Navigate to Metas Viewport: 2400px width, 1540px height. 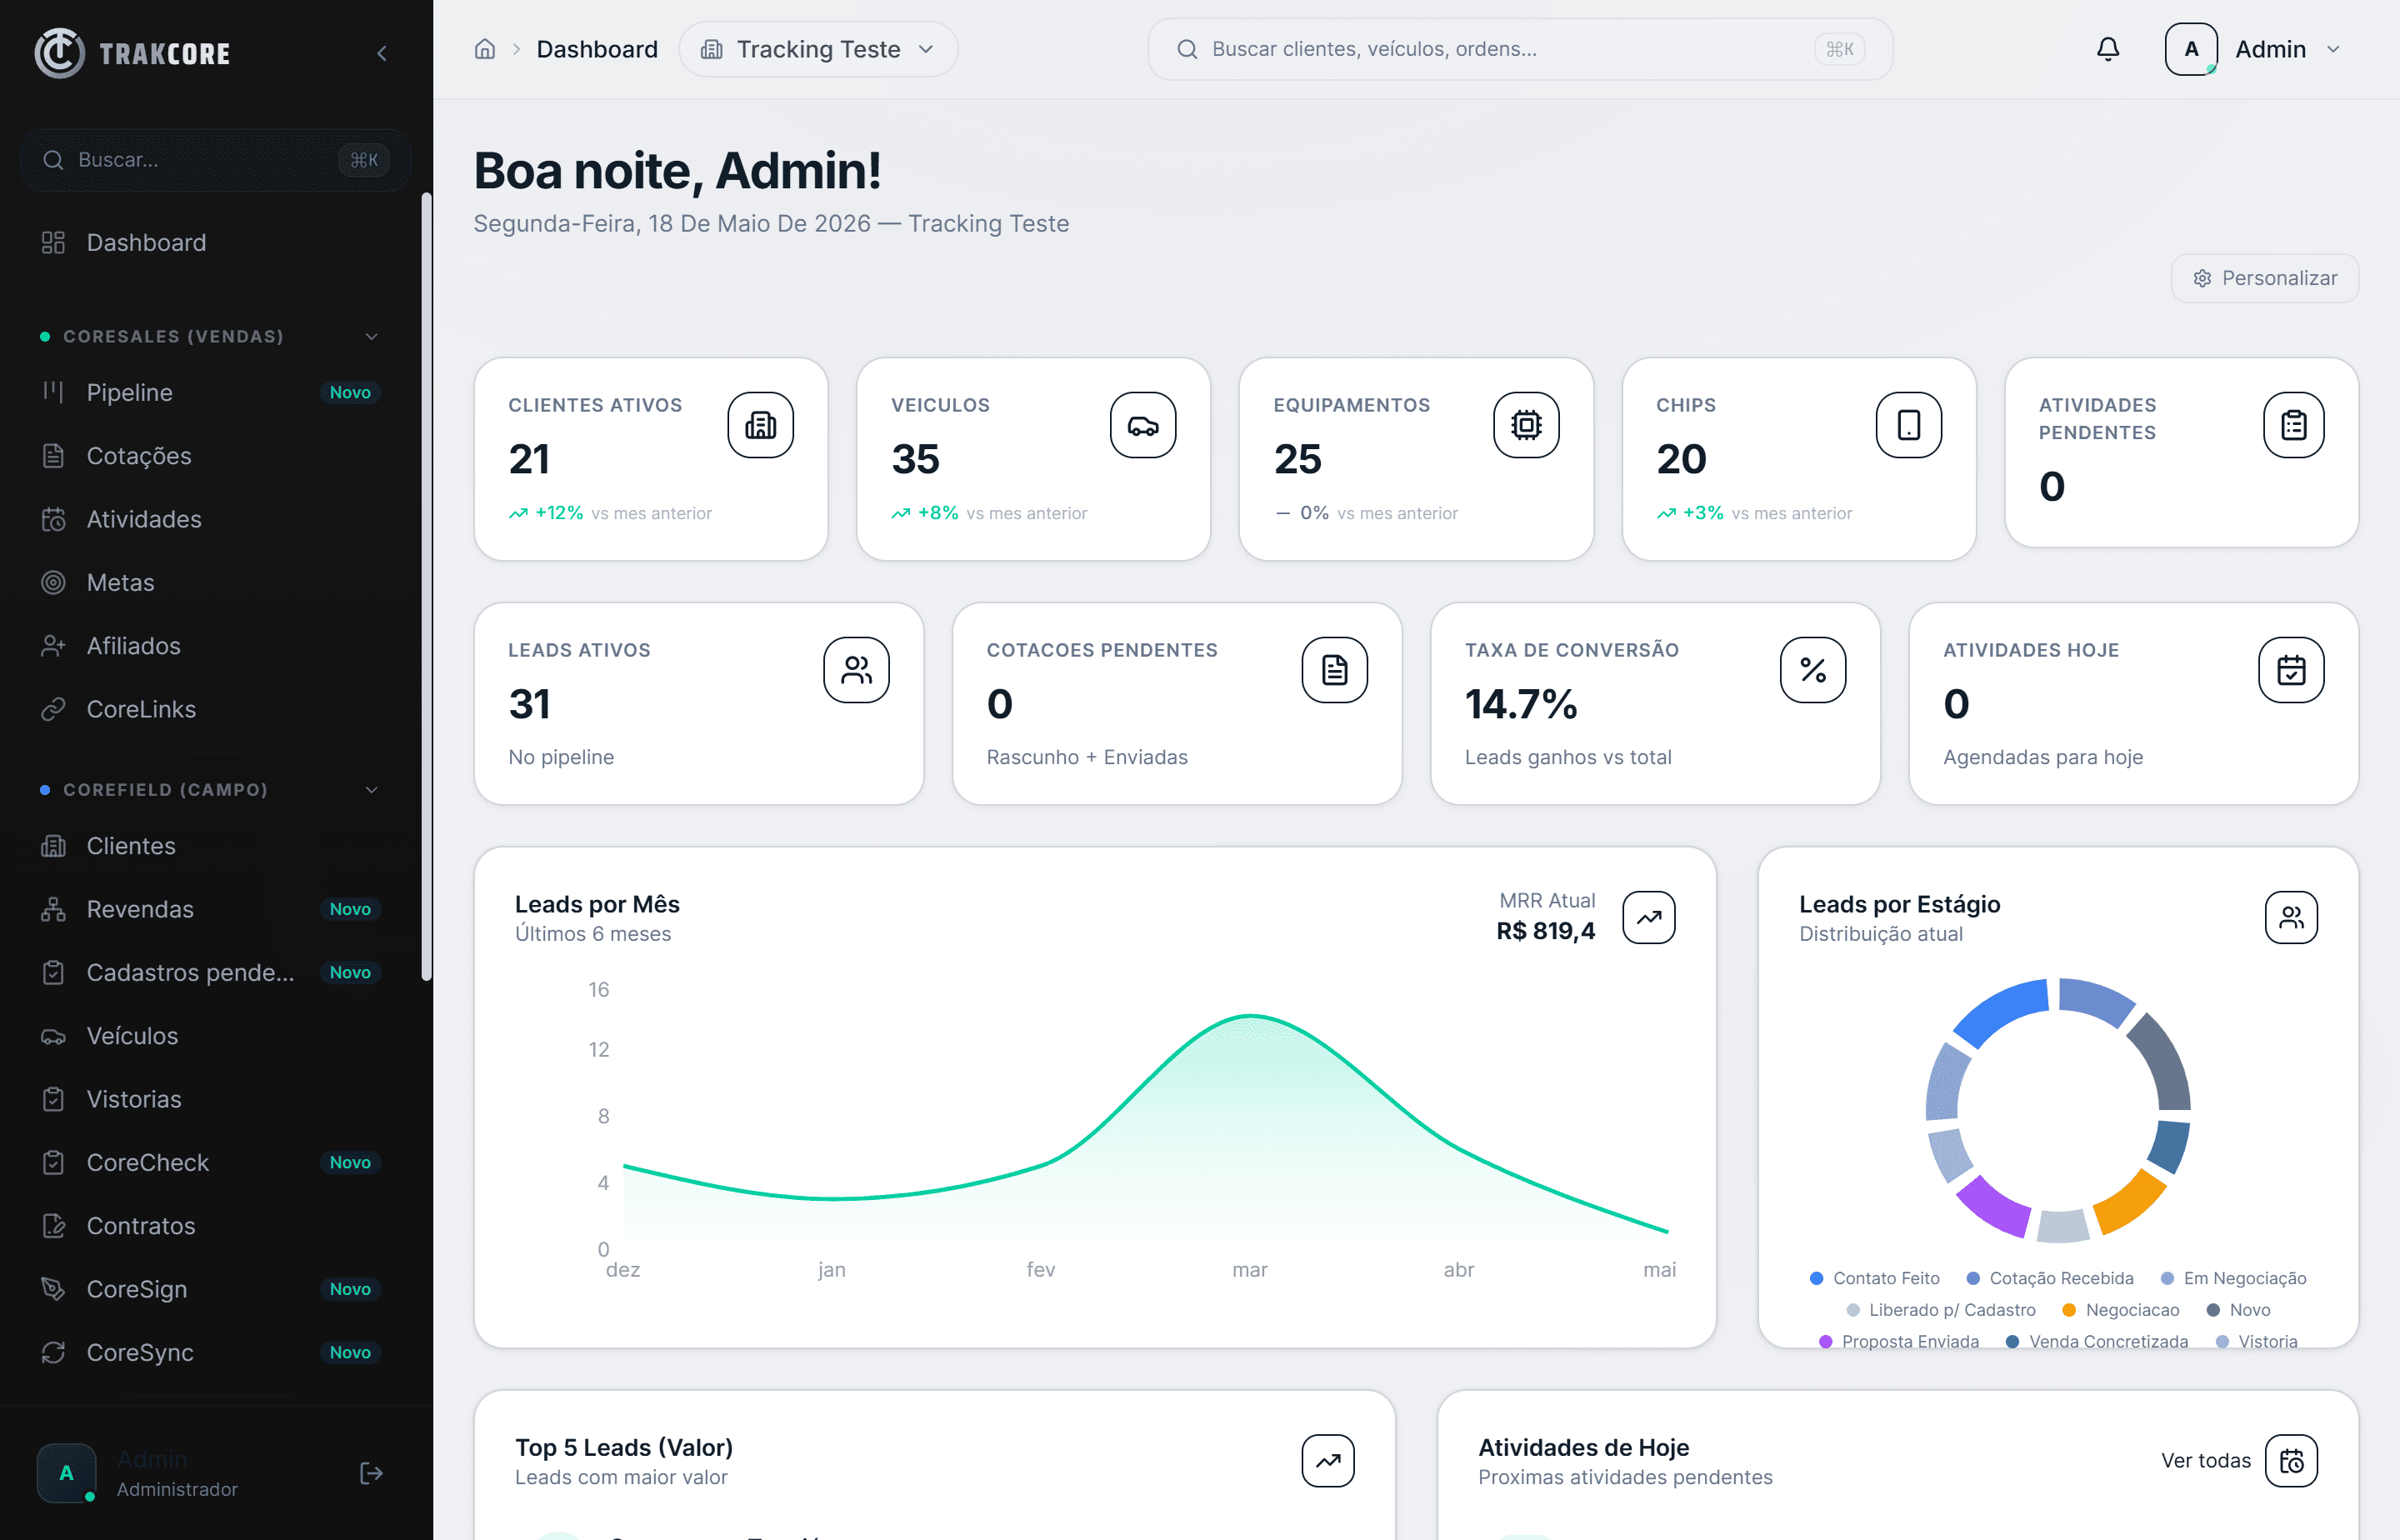pos(210,583)
